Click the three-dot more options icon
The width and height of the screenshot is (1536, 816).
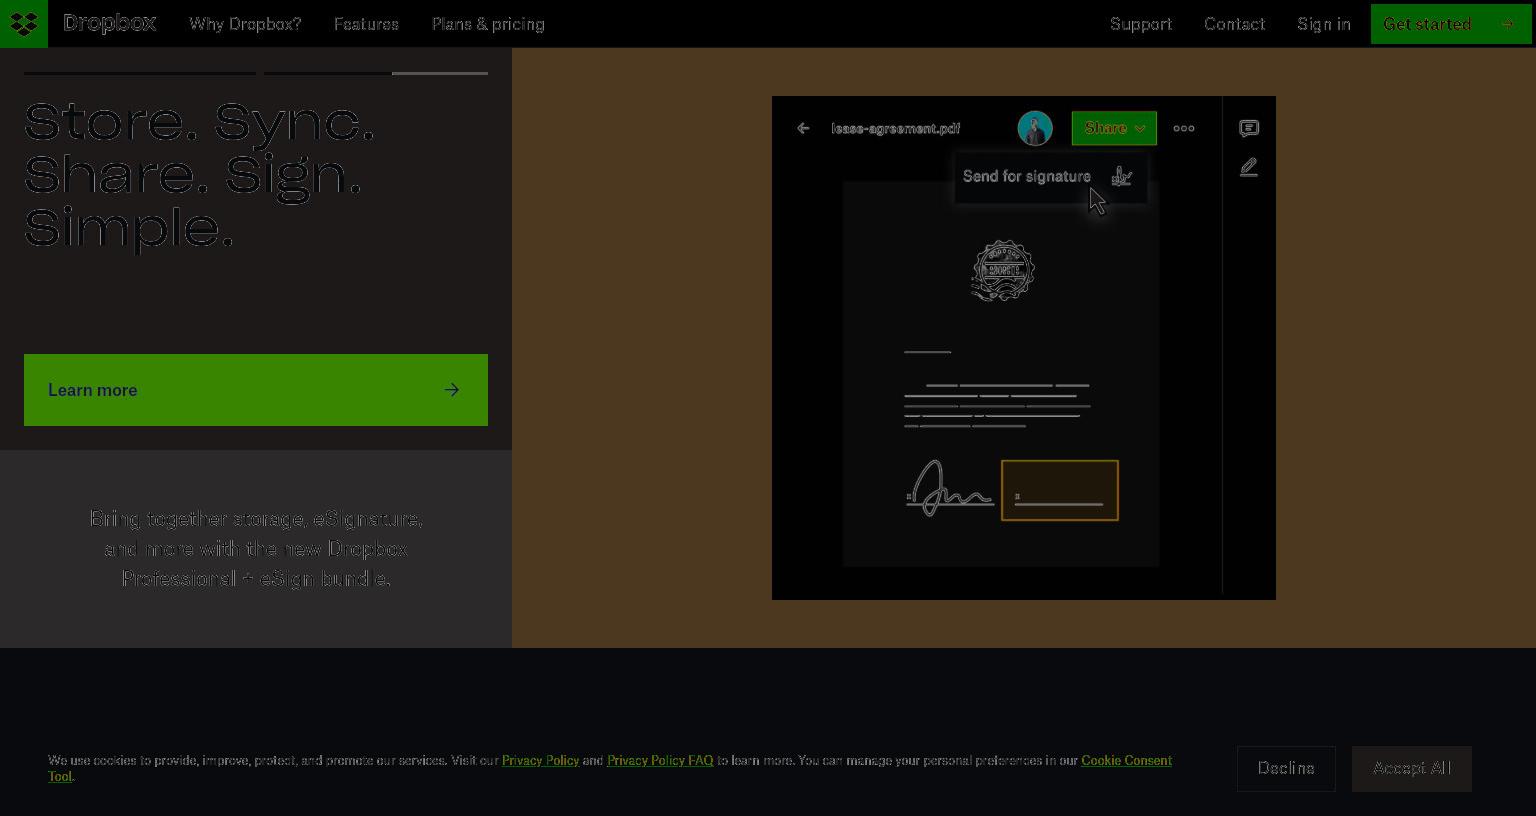point(1184,128)
